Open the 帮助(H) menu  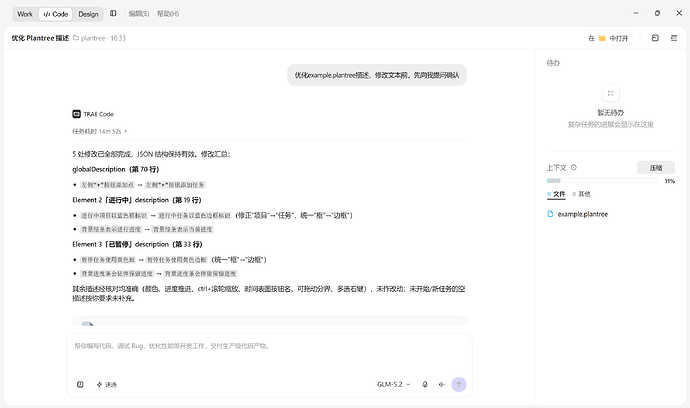click(168, 14)
